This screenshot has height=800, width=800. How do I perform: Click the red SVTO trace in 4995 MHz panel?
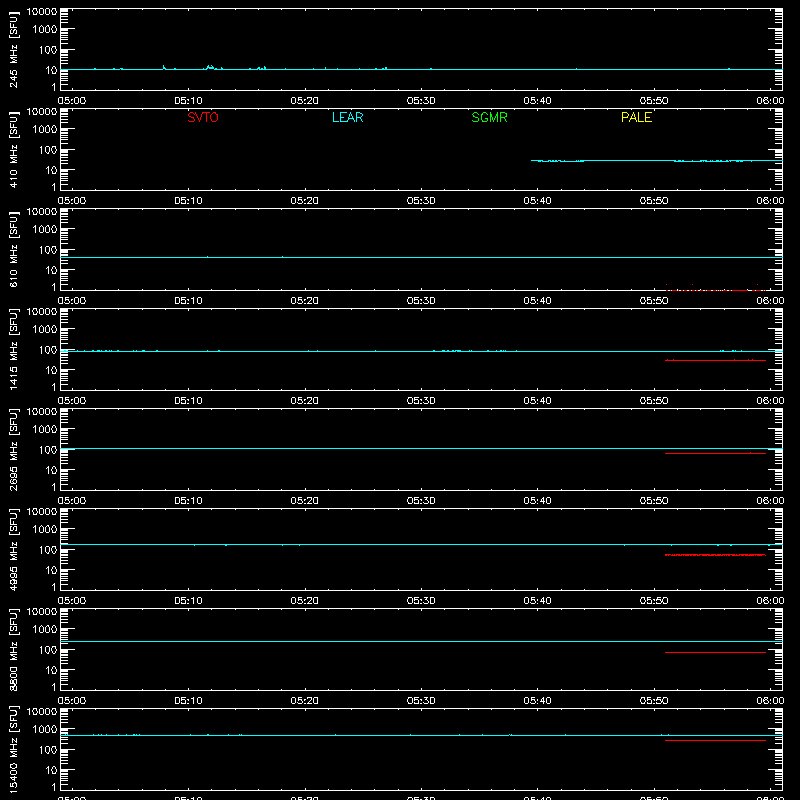715,555
